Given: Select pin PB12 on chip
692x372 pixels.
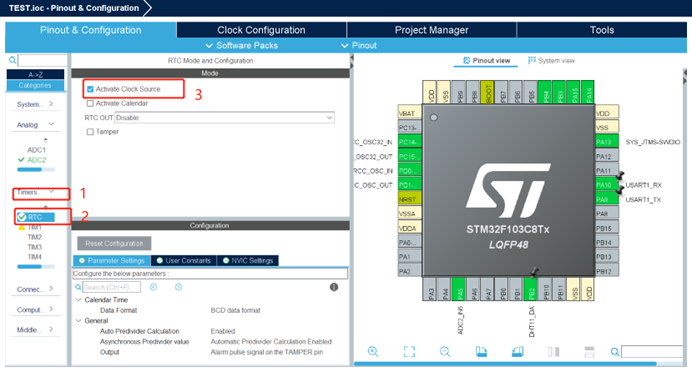Looking at the screenshot, I should 606,271.
